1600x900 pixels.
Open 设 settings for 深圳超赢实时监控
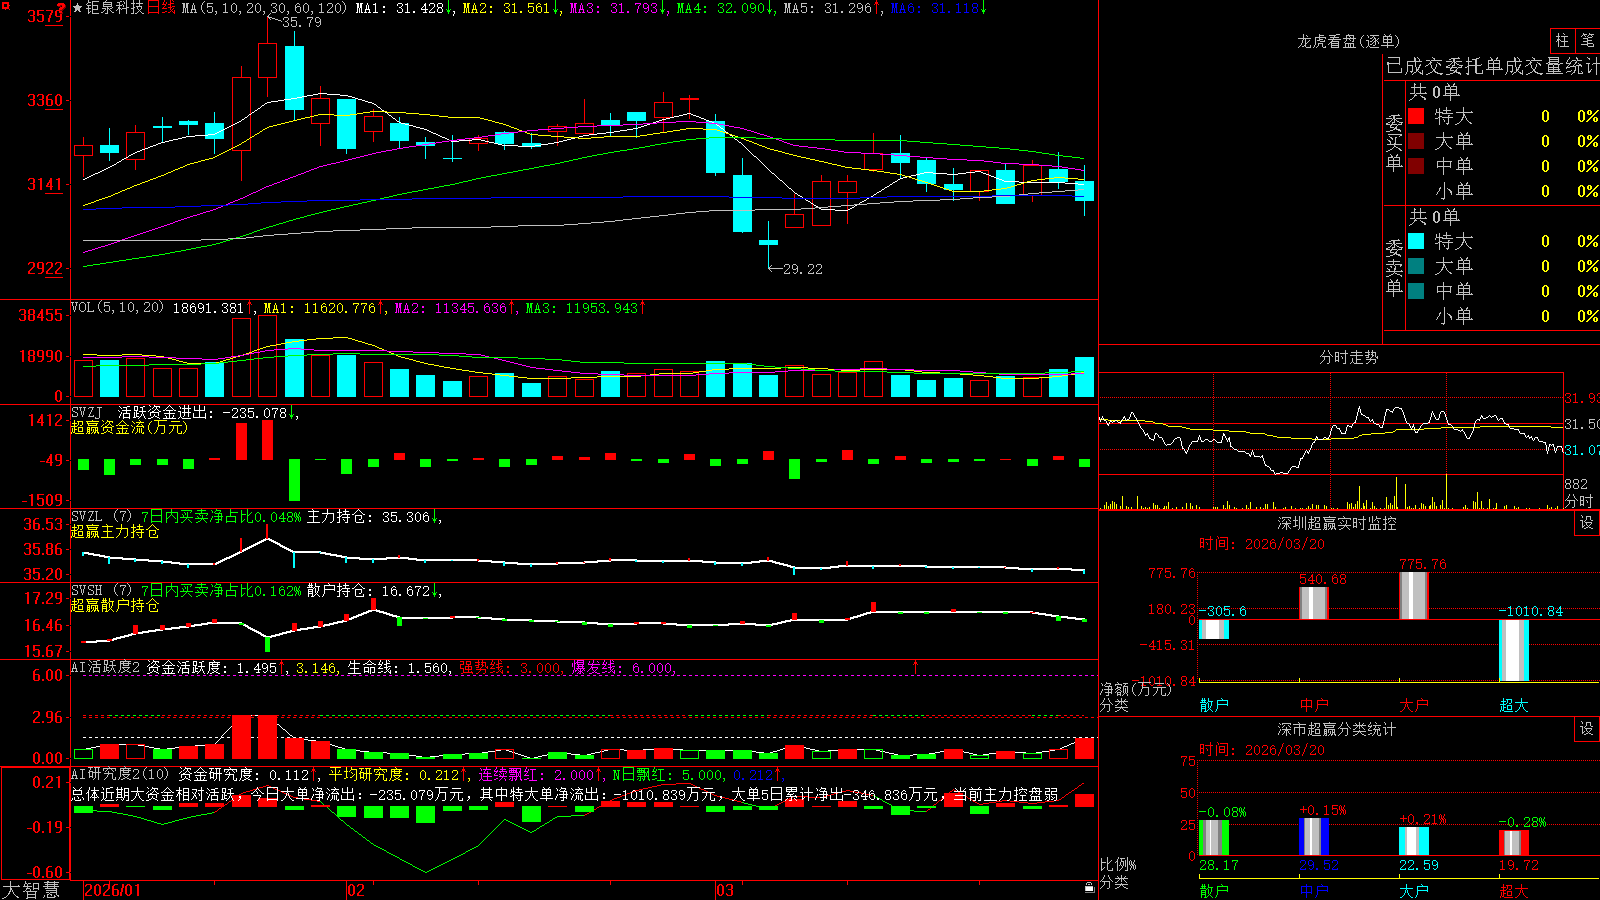(x=1587, y=523)
